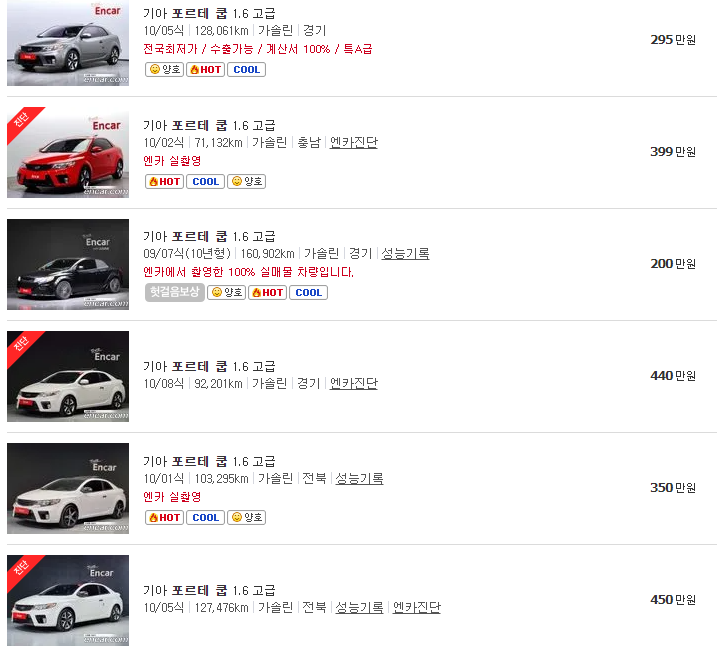
Task: Open the 성능기록 link on the 160,902km listing
Action: 405,254
